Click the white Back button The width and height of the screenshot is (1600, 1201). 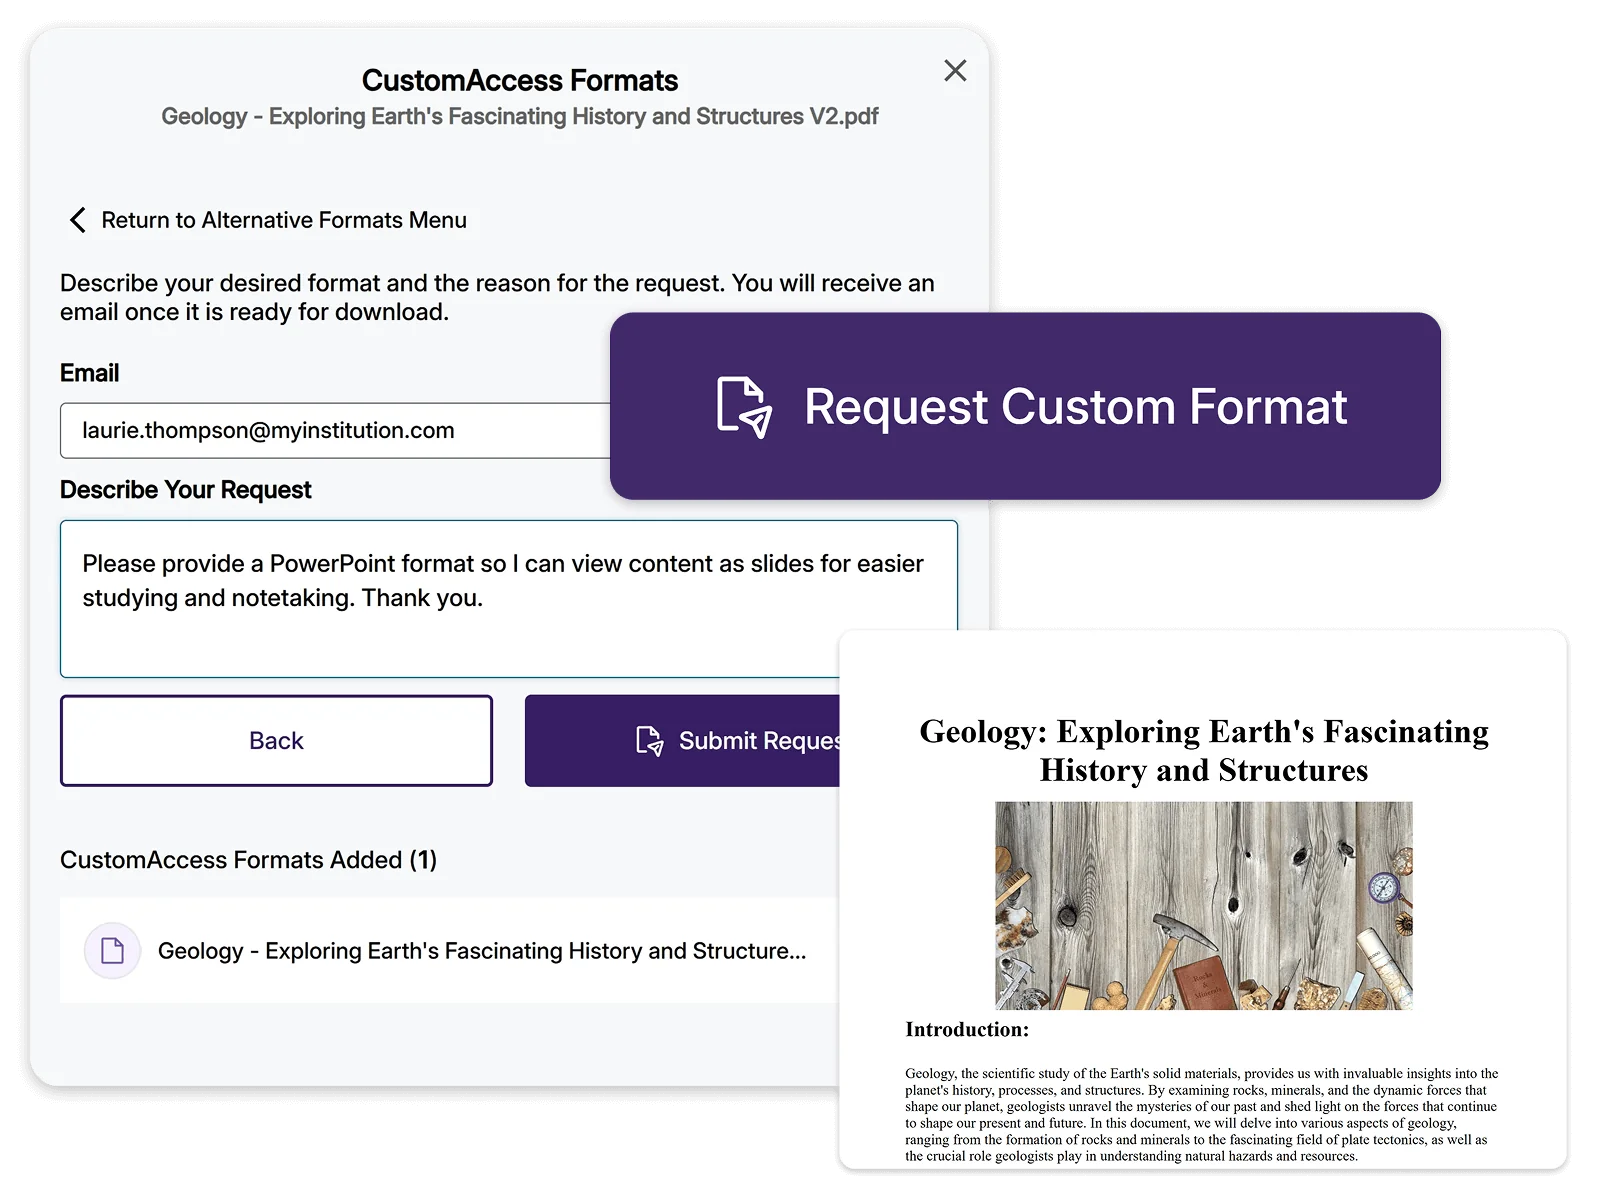coord(276,741)
